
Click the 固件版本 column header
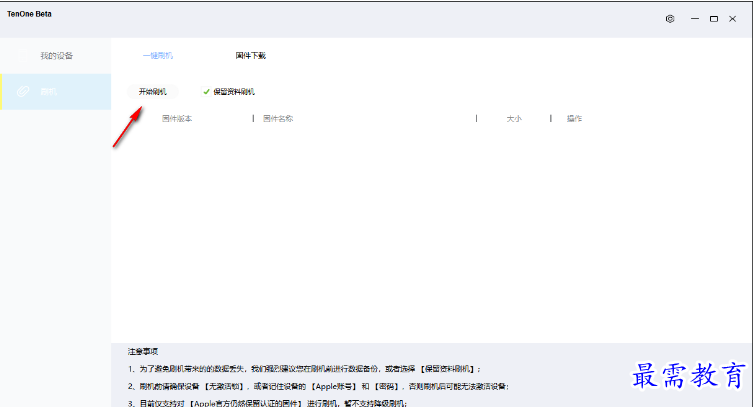click(177, 118)
